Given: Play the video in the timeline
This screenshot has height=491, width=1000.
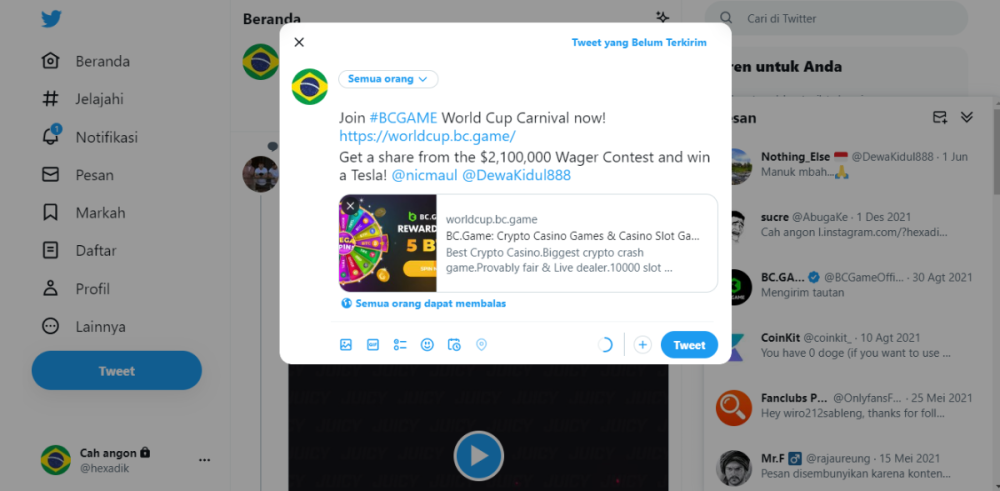Looking at the screenshot, I should pyautogui.click(x=478, y=455).
